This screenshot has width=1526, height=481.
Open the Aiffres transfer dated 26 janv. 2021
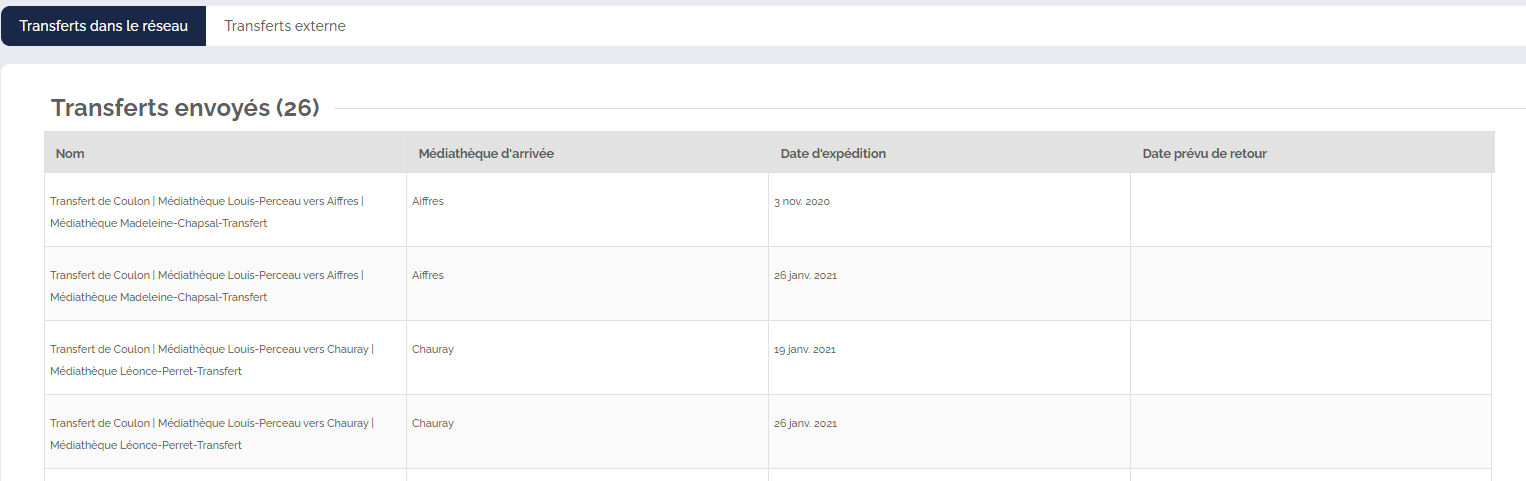207,286
